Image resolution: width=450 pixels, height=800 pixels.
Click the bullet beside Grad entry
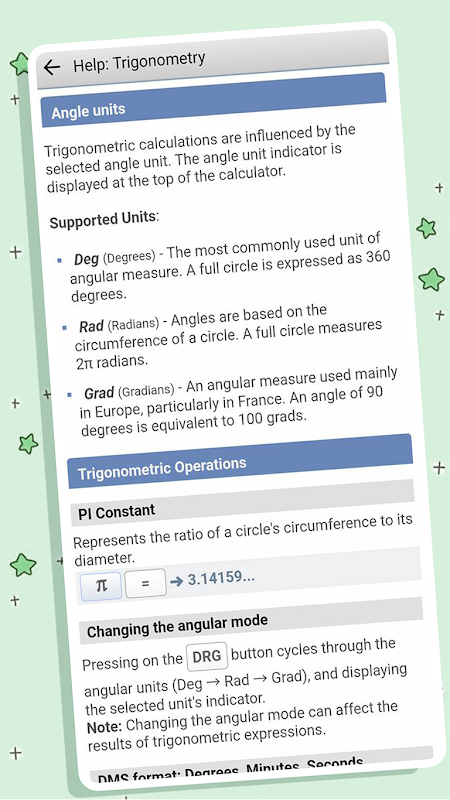(69, 395)
